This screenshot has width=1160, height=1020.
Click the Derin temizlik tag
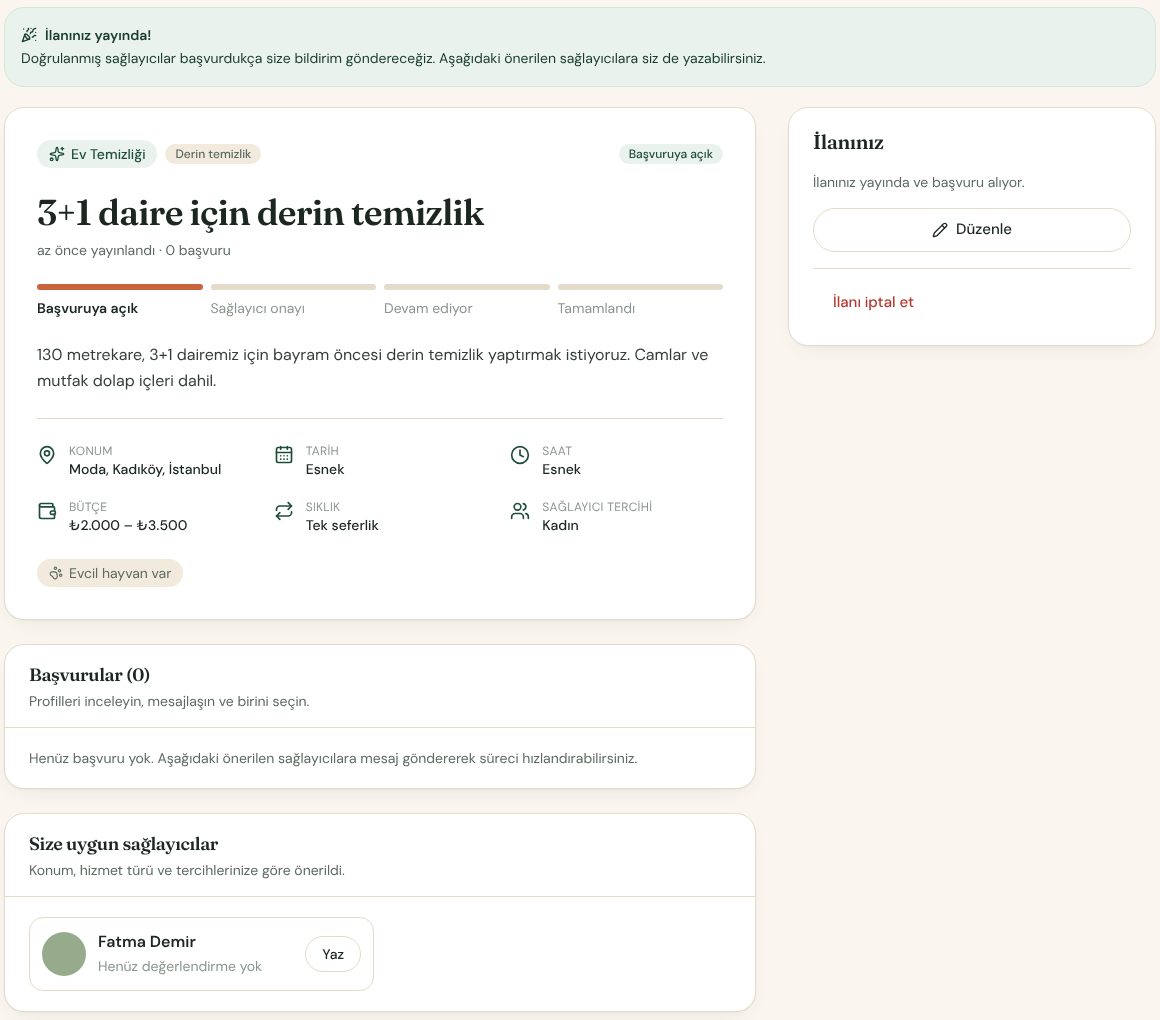213,154
